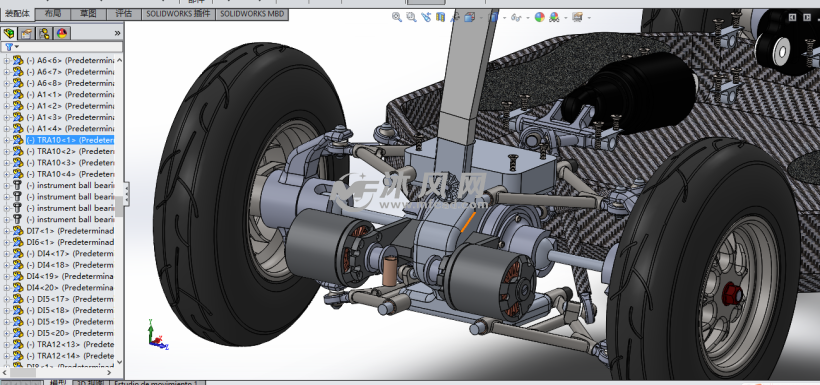The image size is (820, 385).
Task: Click the Section View icon
Action: (x=440, y=17)
